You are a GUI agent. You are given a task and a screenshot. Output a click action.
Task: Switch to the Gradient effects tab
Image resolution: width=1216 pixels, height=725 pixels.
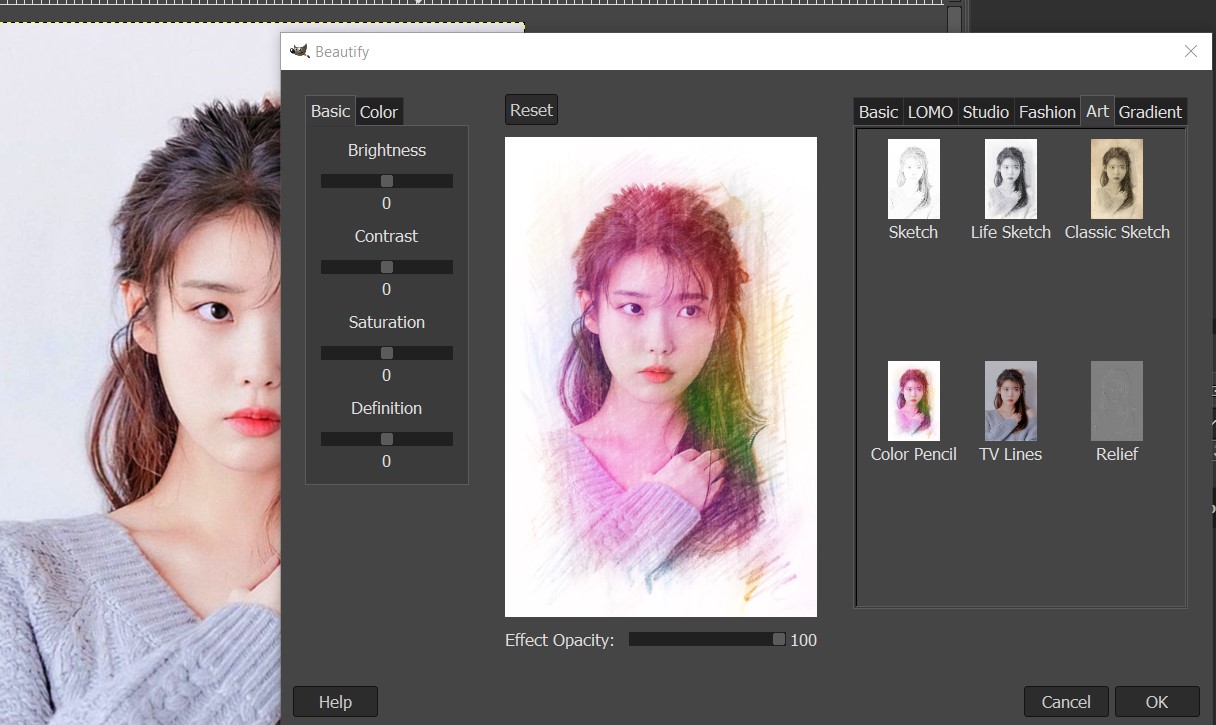1150,112
